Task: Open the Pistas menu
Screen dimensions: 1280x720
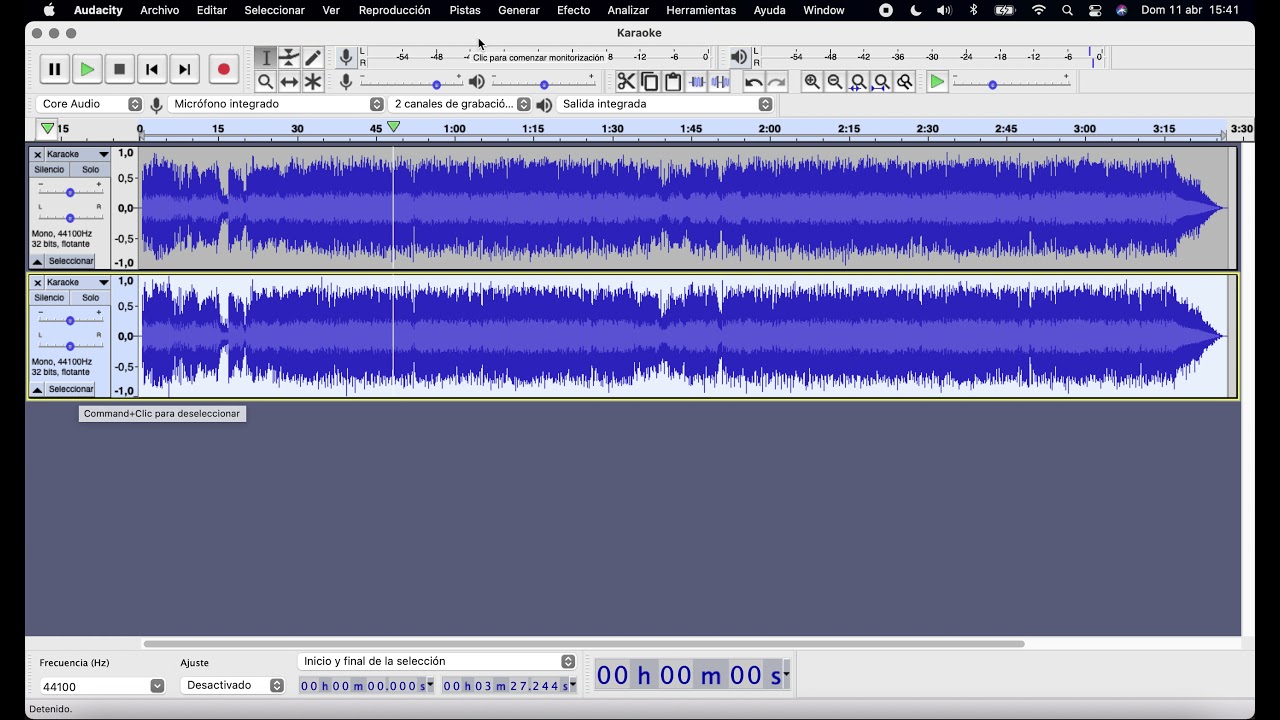Action: click(465, 10)
